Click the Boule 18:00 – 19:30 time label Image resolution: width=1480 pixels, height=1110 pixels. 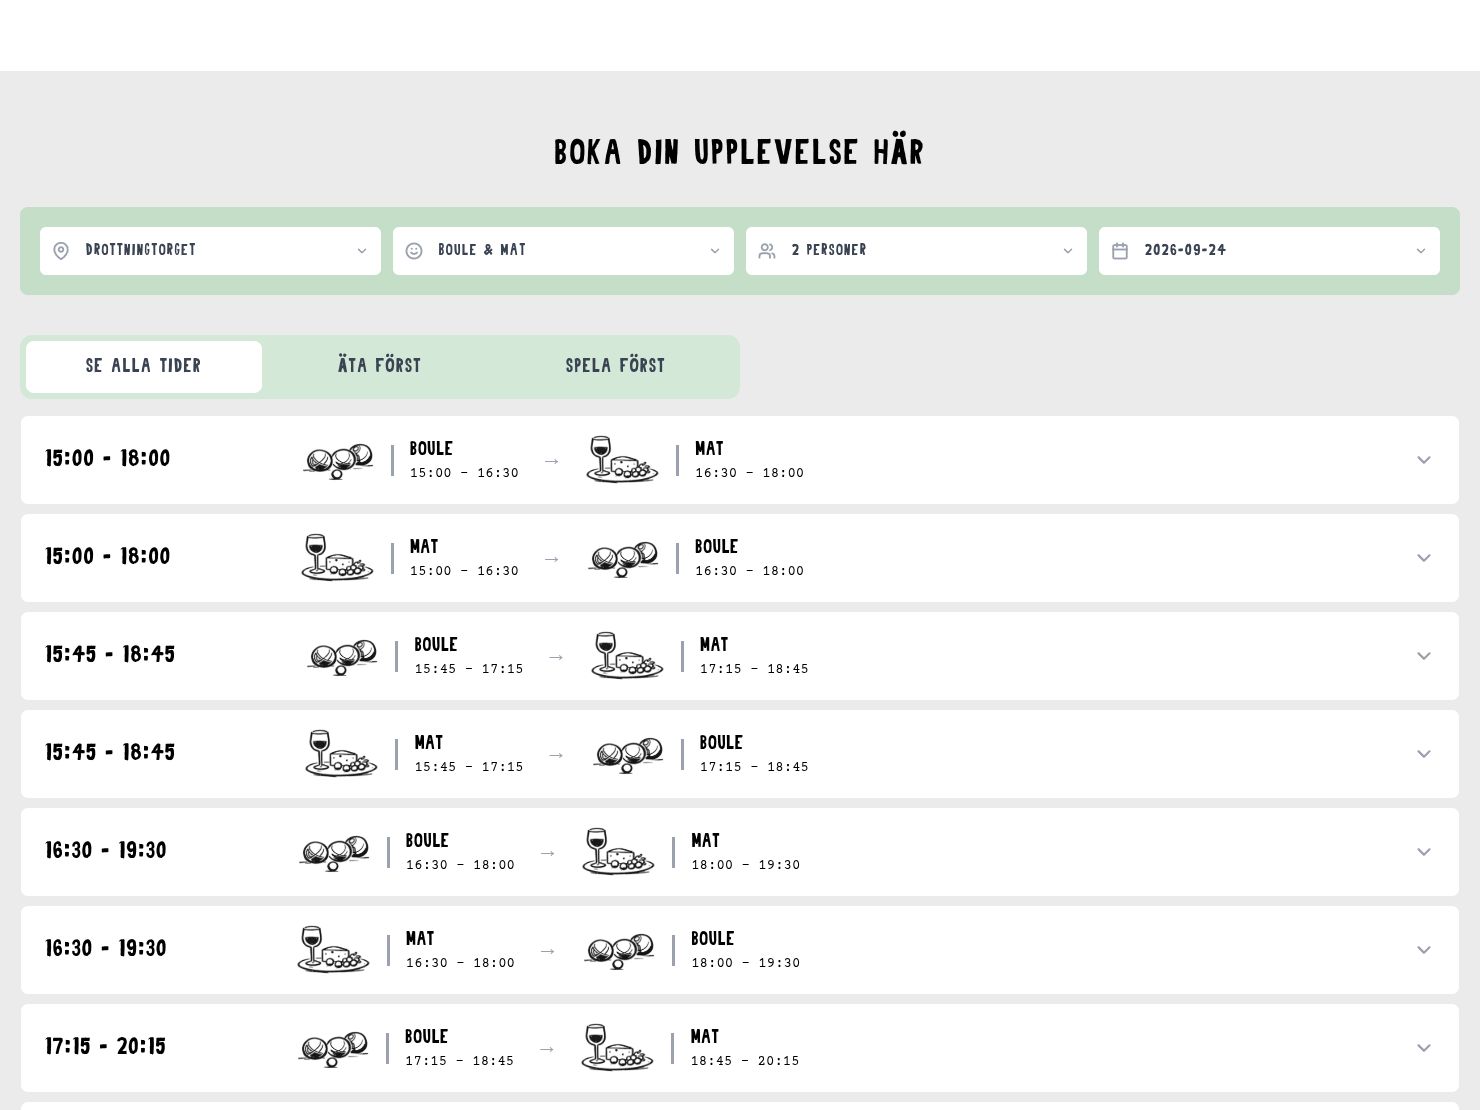point(746,950)
